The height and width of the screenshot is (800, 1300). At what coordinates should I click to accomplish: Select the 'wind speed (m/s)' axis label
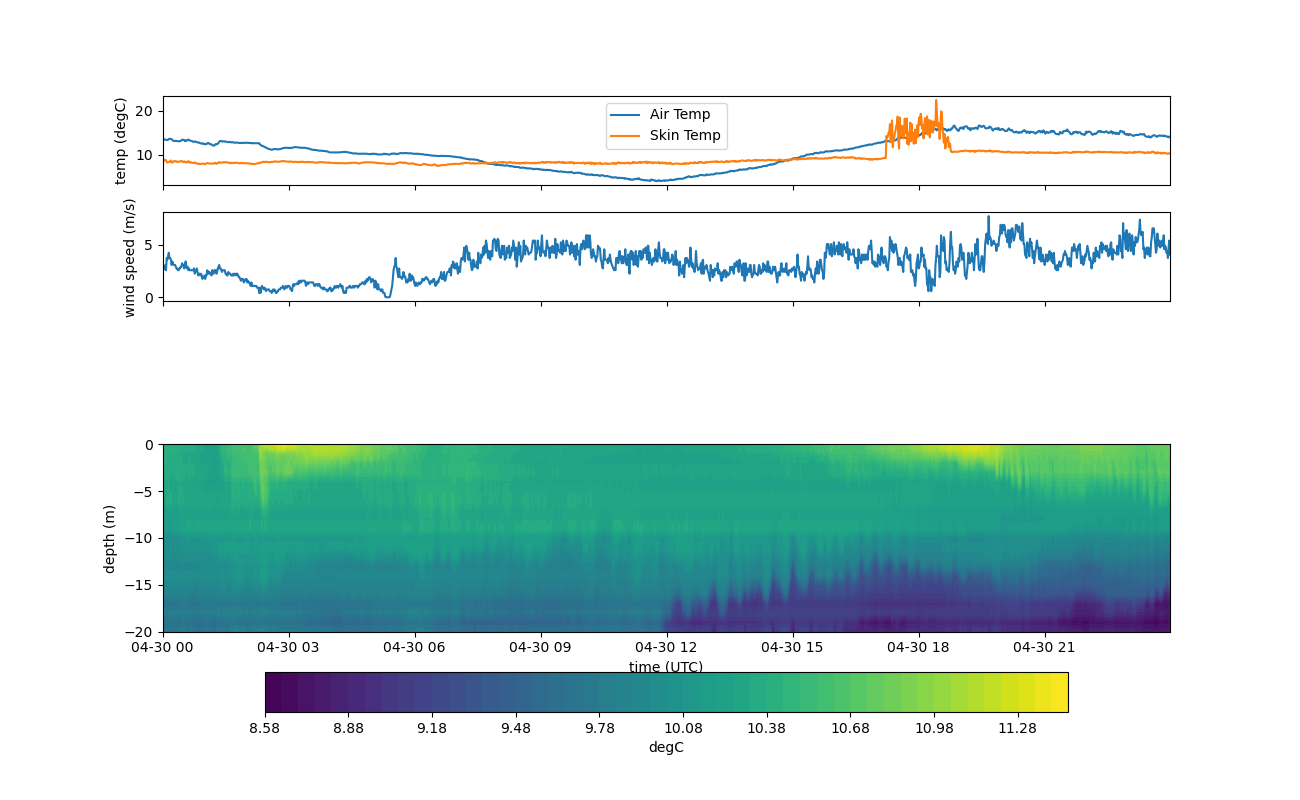[x=129, y=257]
